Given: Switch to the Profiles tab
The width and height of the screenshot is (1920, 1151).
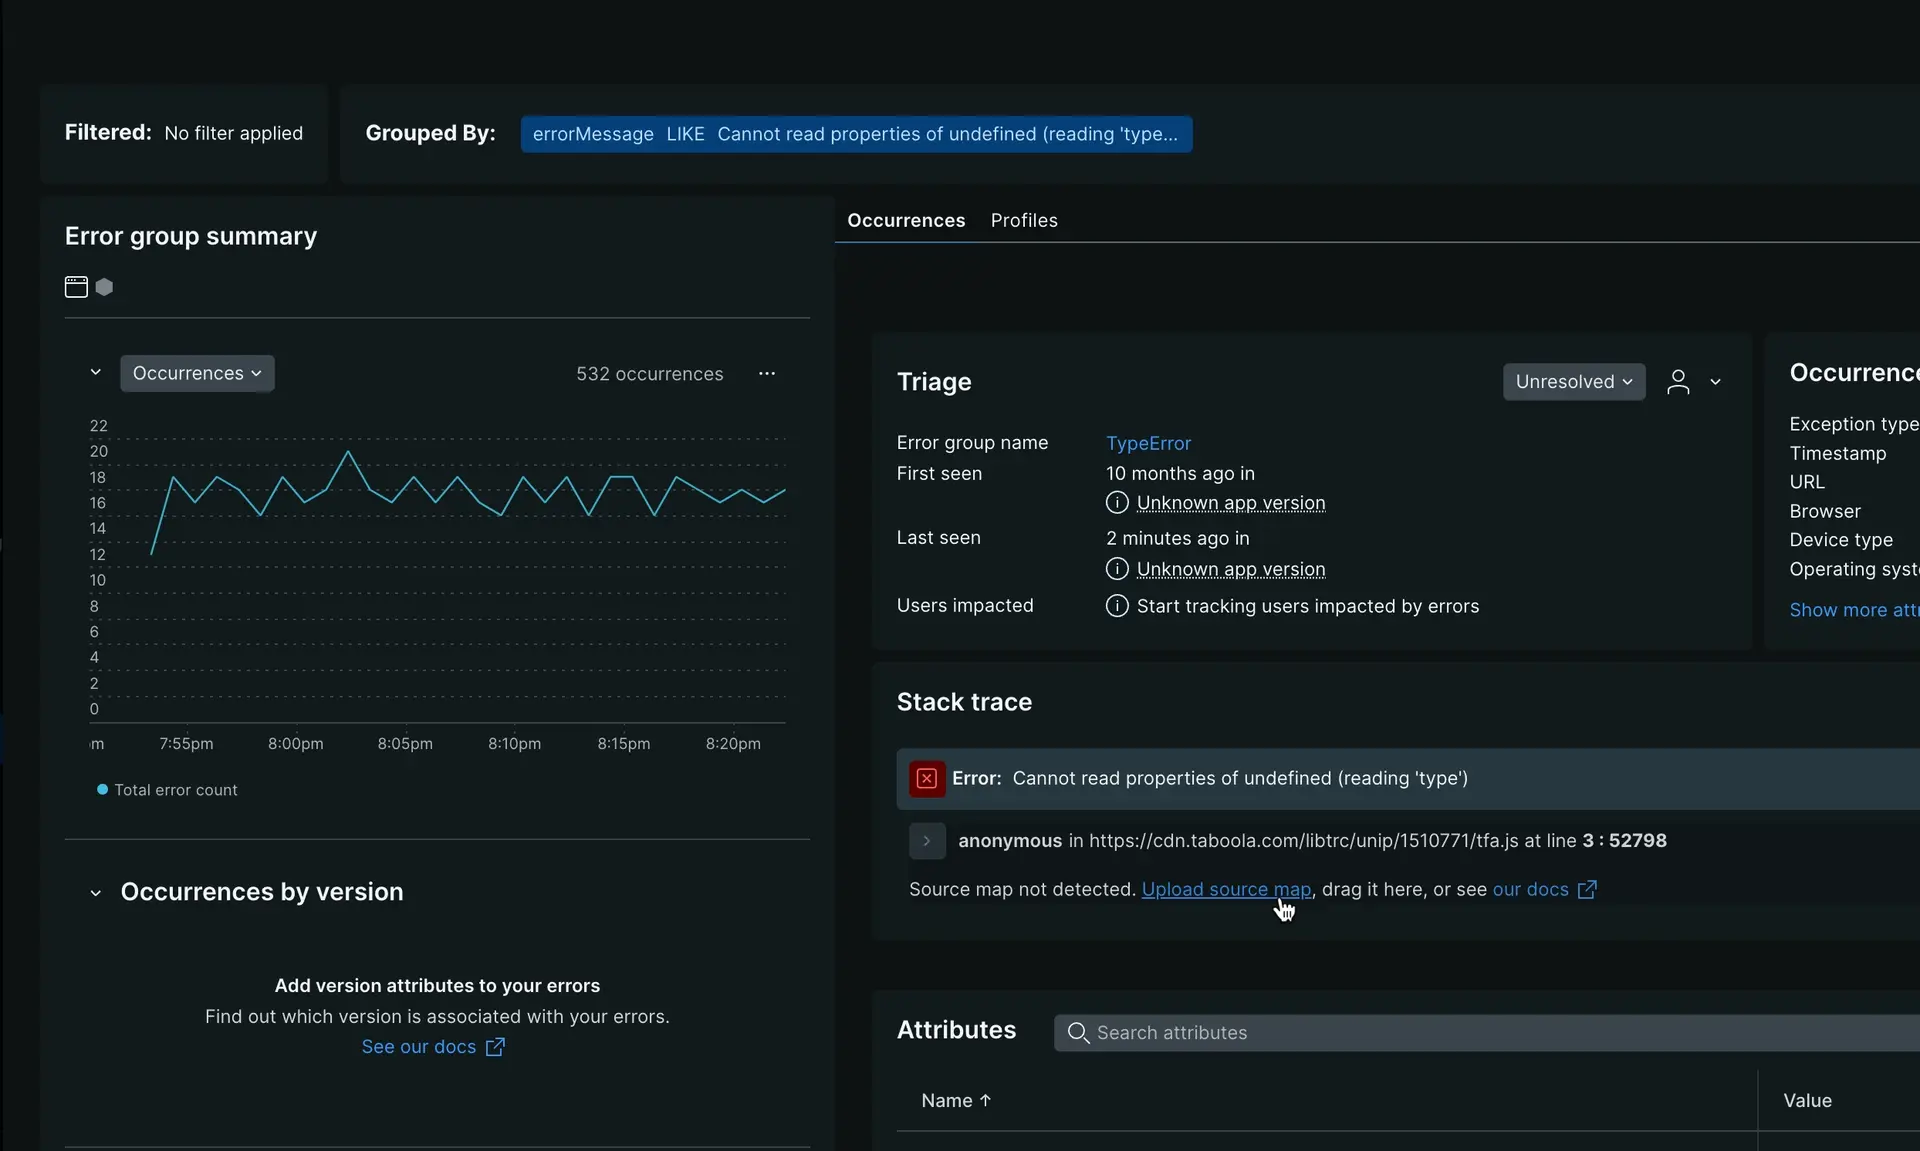Looking at the screenshot, I should 1023,220.
